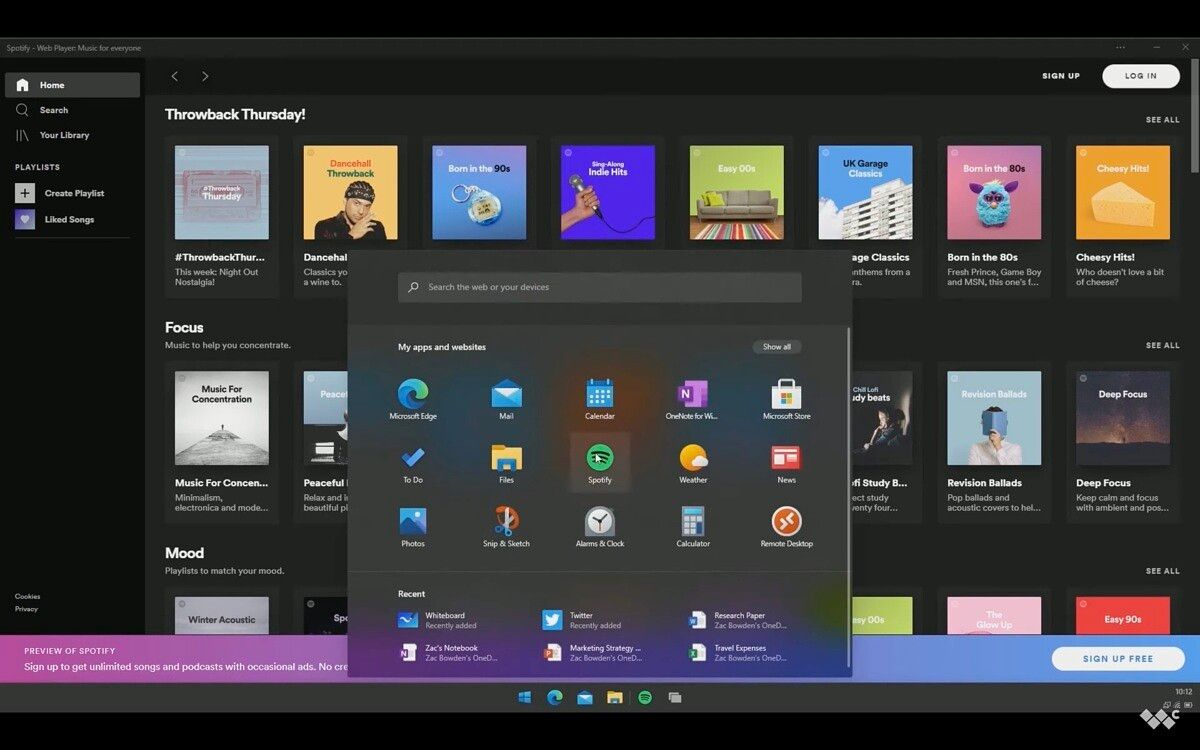Click the Sign Up Free button

(1117, 658)
